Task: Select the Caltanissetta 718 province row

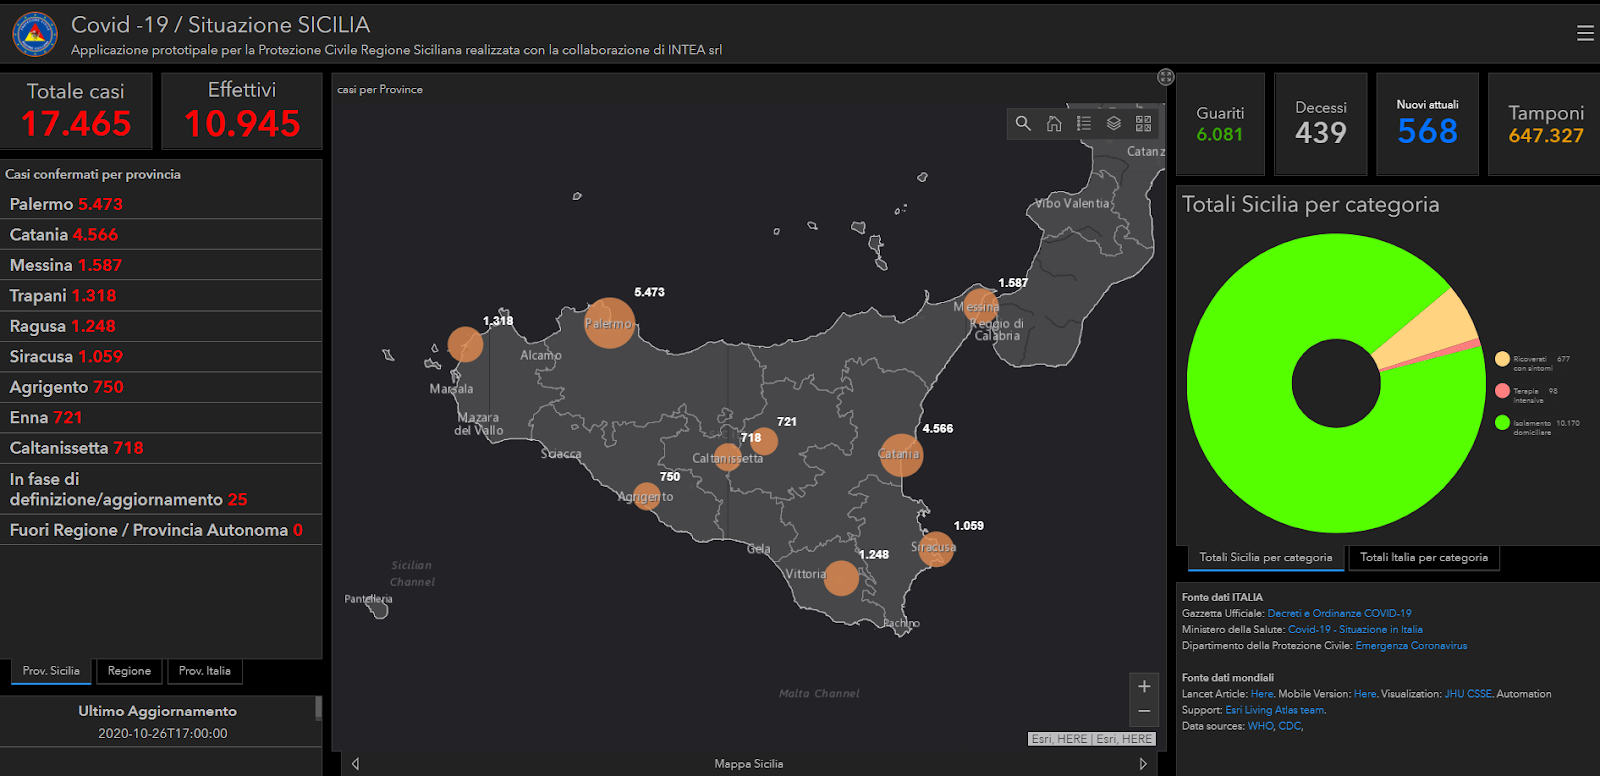Action: point(161,448)
